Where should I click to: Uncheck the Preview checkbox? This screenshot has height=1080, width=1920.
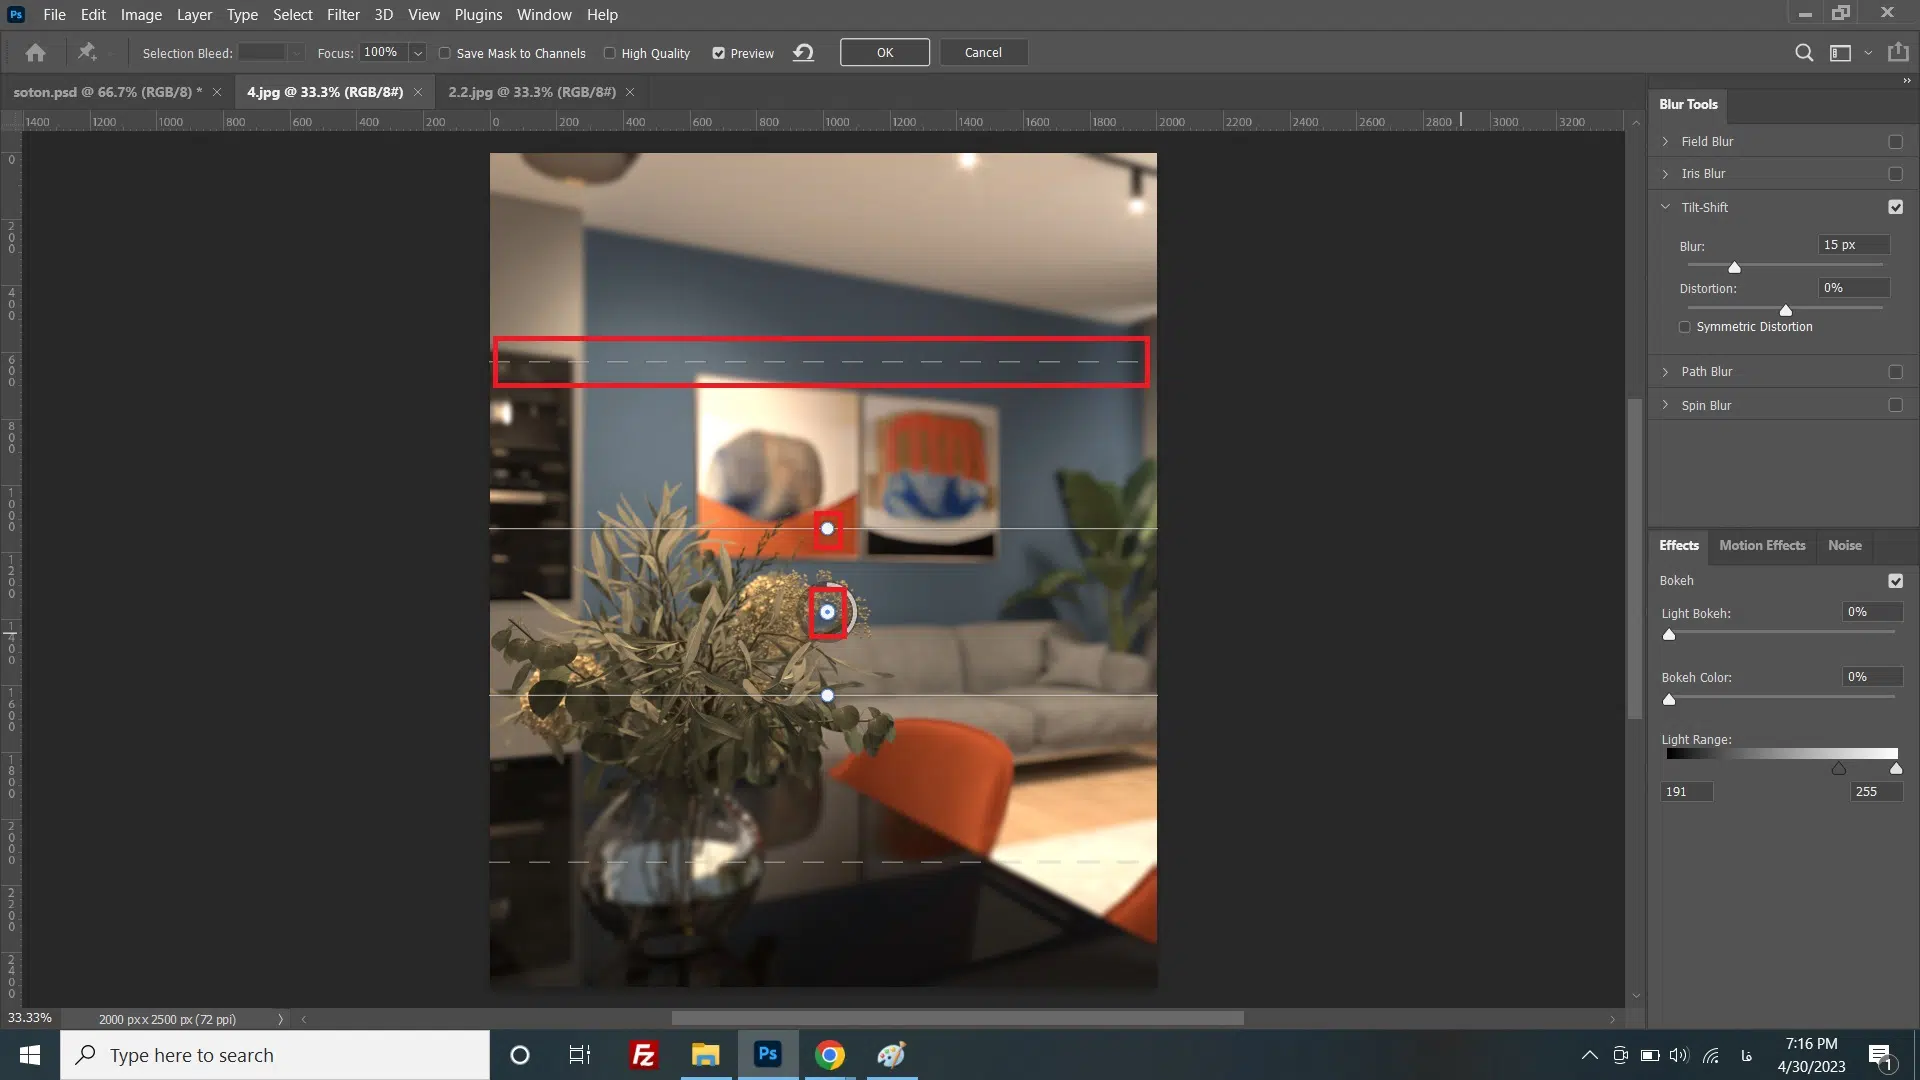pyautogui.click(x=718, y=53)
